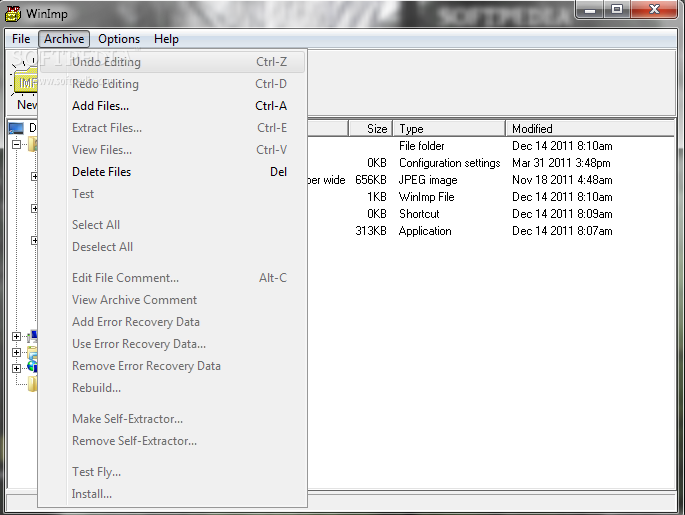Select the Configuration settings row
Viewport: 685px width, 515px height.
coord(491,163)
